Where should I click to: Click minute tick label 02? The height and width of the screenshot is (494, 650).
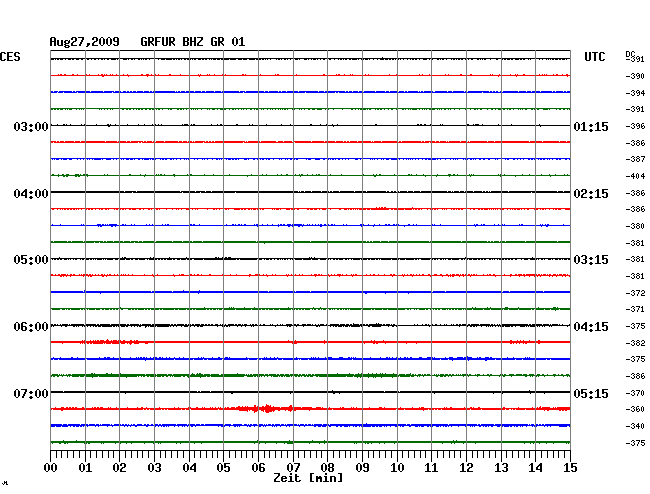(119, 468)
